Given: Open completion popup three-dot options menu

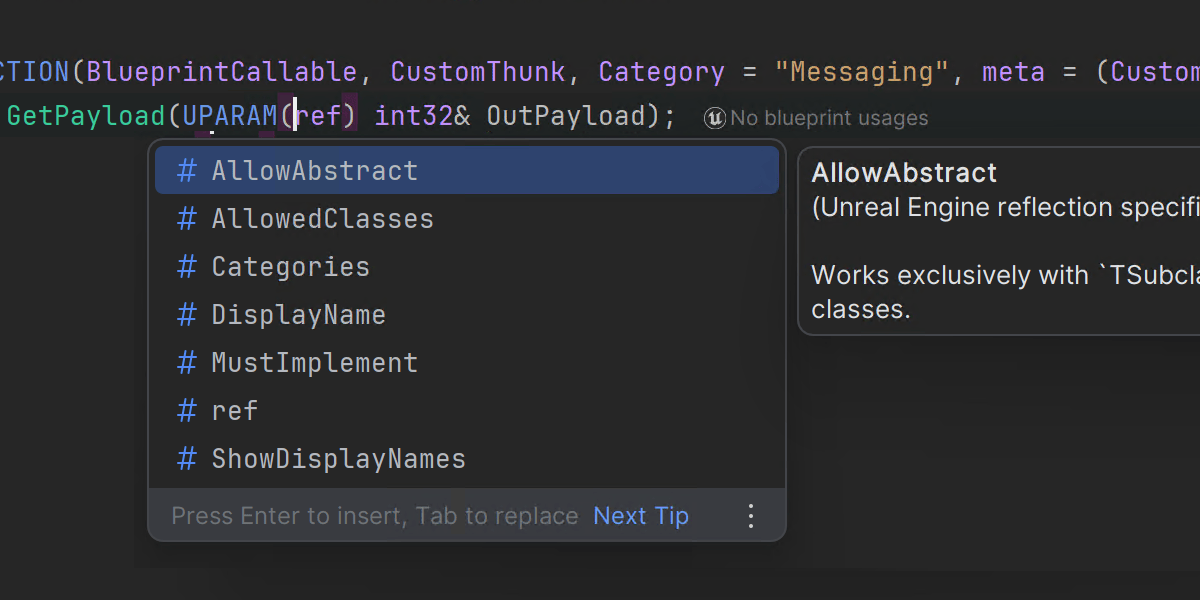Looking at the screenshot, I should click(751, 516).
